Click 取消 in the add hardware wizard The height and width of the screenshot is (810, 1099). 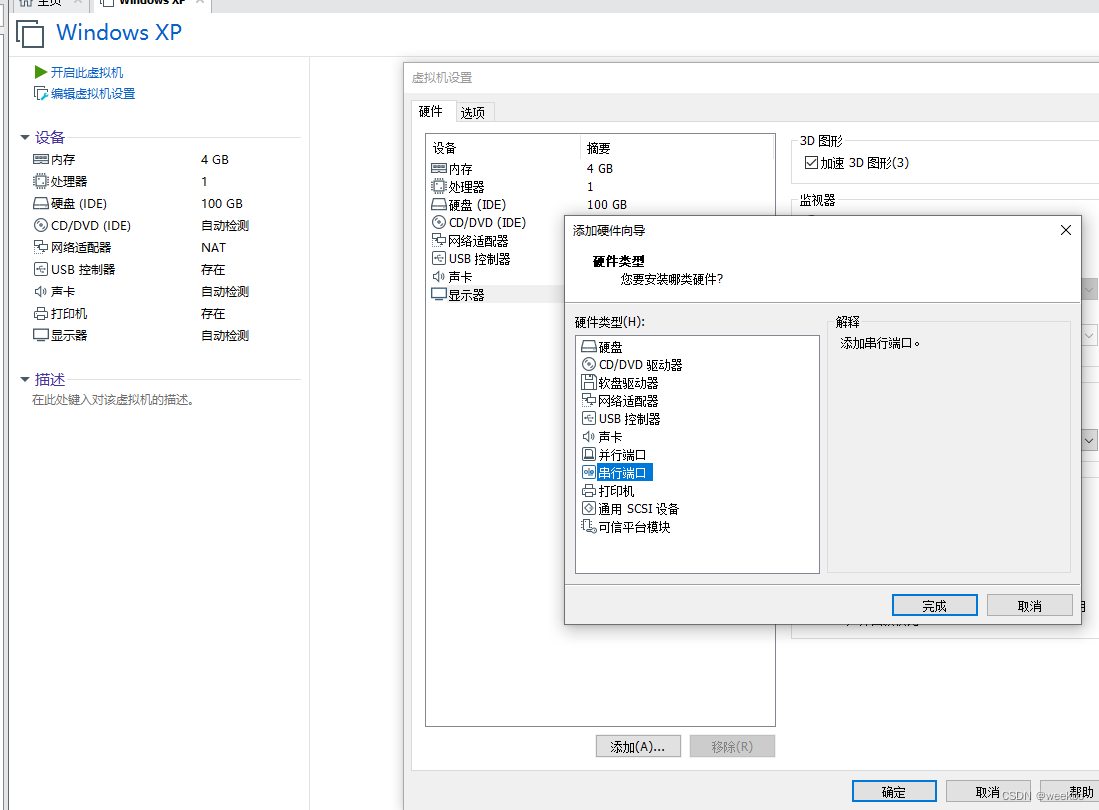[1030, 605]
